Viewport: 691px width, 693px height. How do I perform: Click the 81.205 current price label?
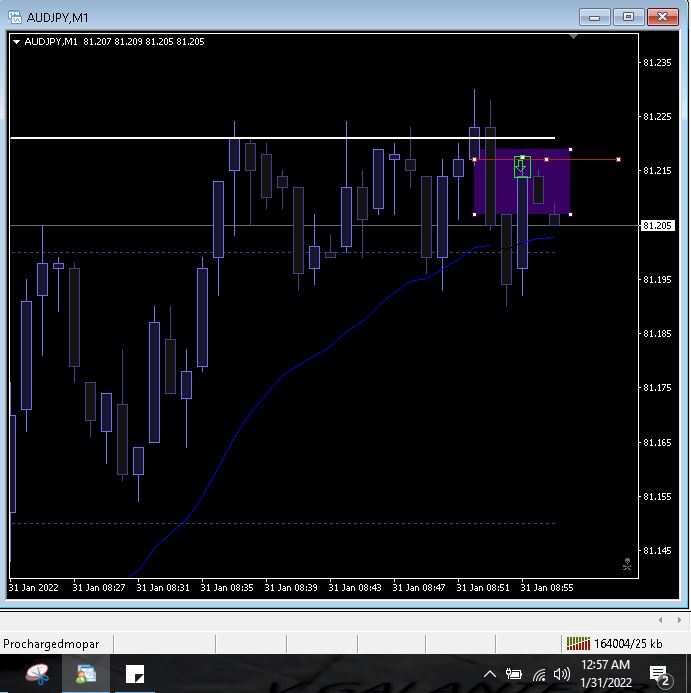point(657,225)
